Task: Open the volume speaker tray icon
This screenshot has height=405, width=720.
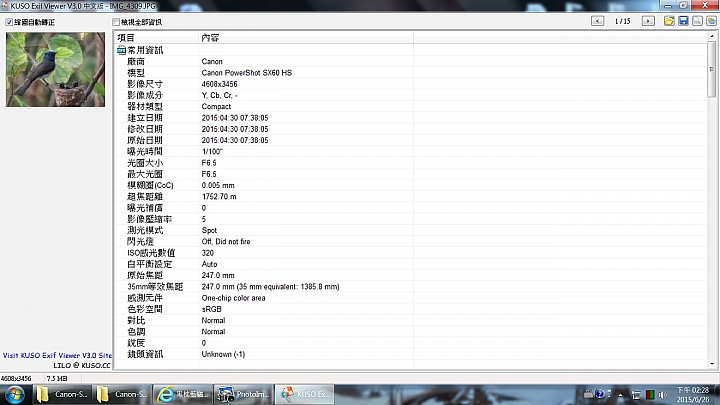Action: [x=663, y=394]
